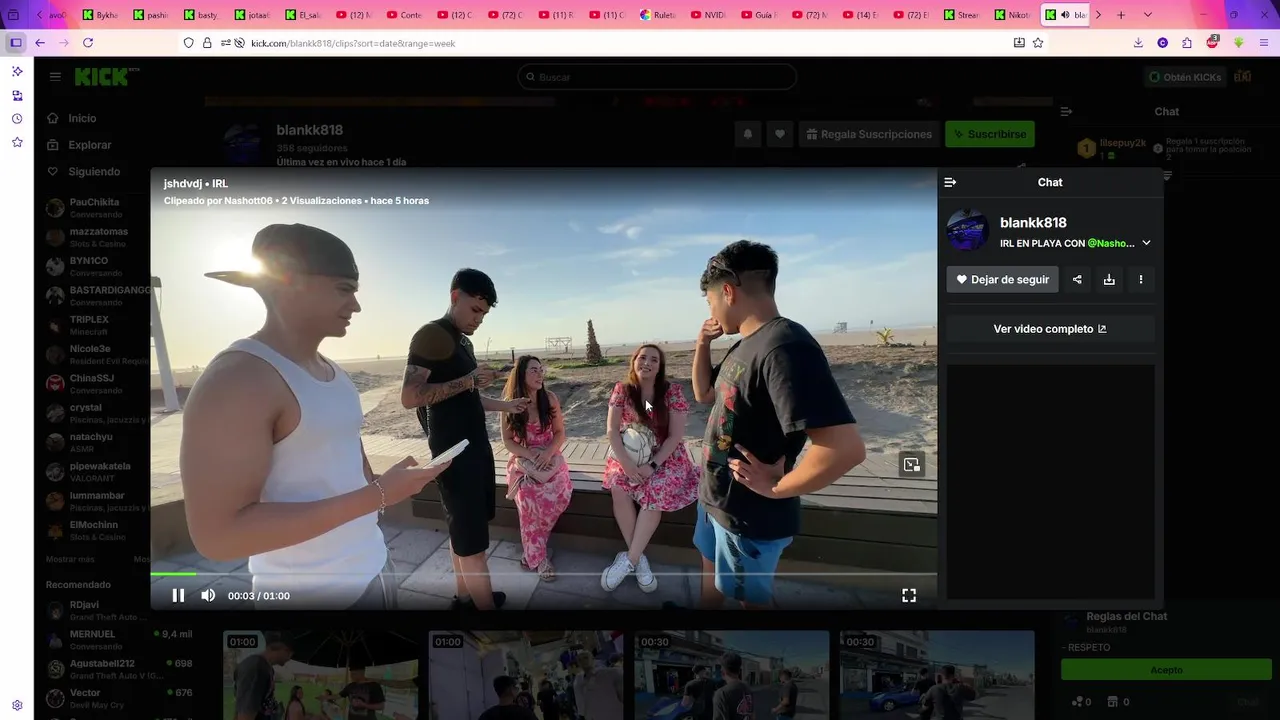Click the padlock site info icon
Viewport: 1280px width, 720px height.
pos(207,43)
